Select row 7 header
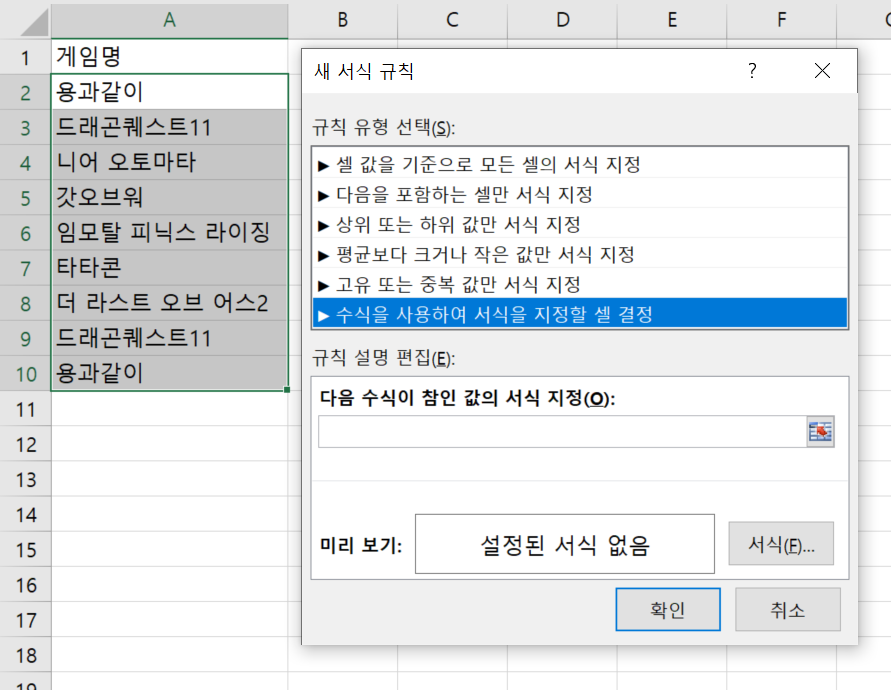Viewport: 891px width, 690px height. tap(26, 268)
